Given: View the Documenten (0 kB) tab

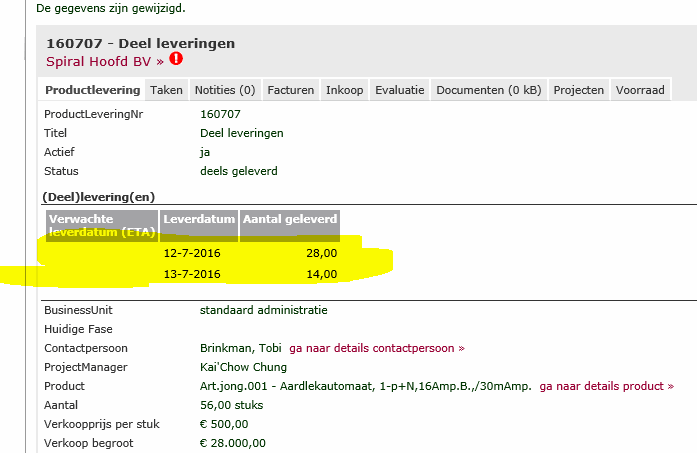Looking at the screenshot, I should pyautogui.click(x=488, y=90).
